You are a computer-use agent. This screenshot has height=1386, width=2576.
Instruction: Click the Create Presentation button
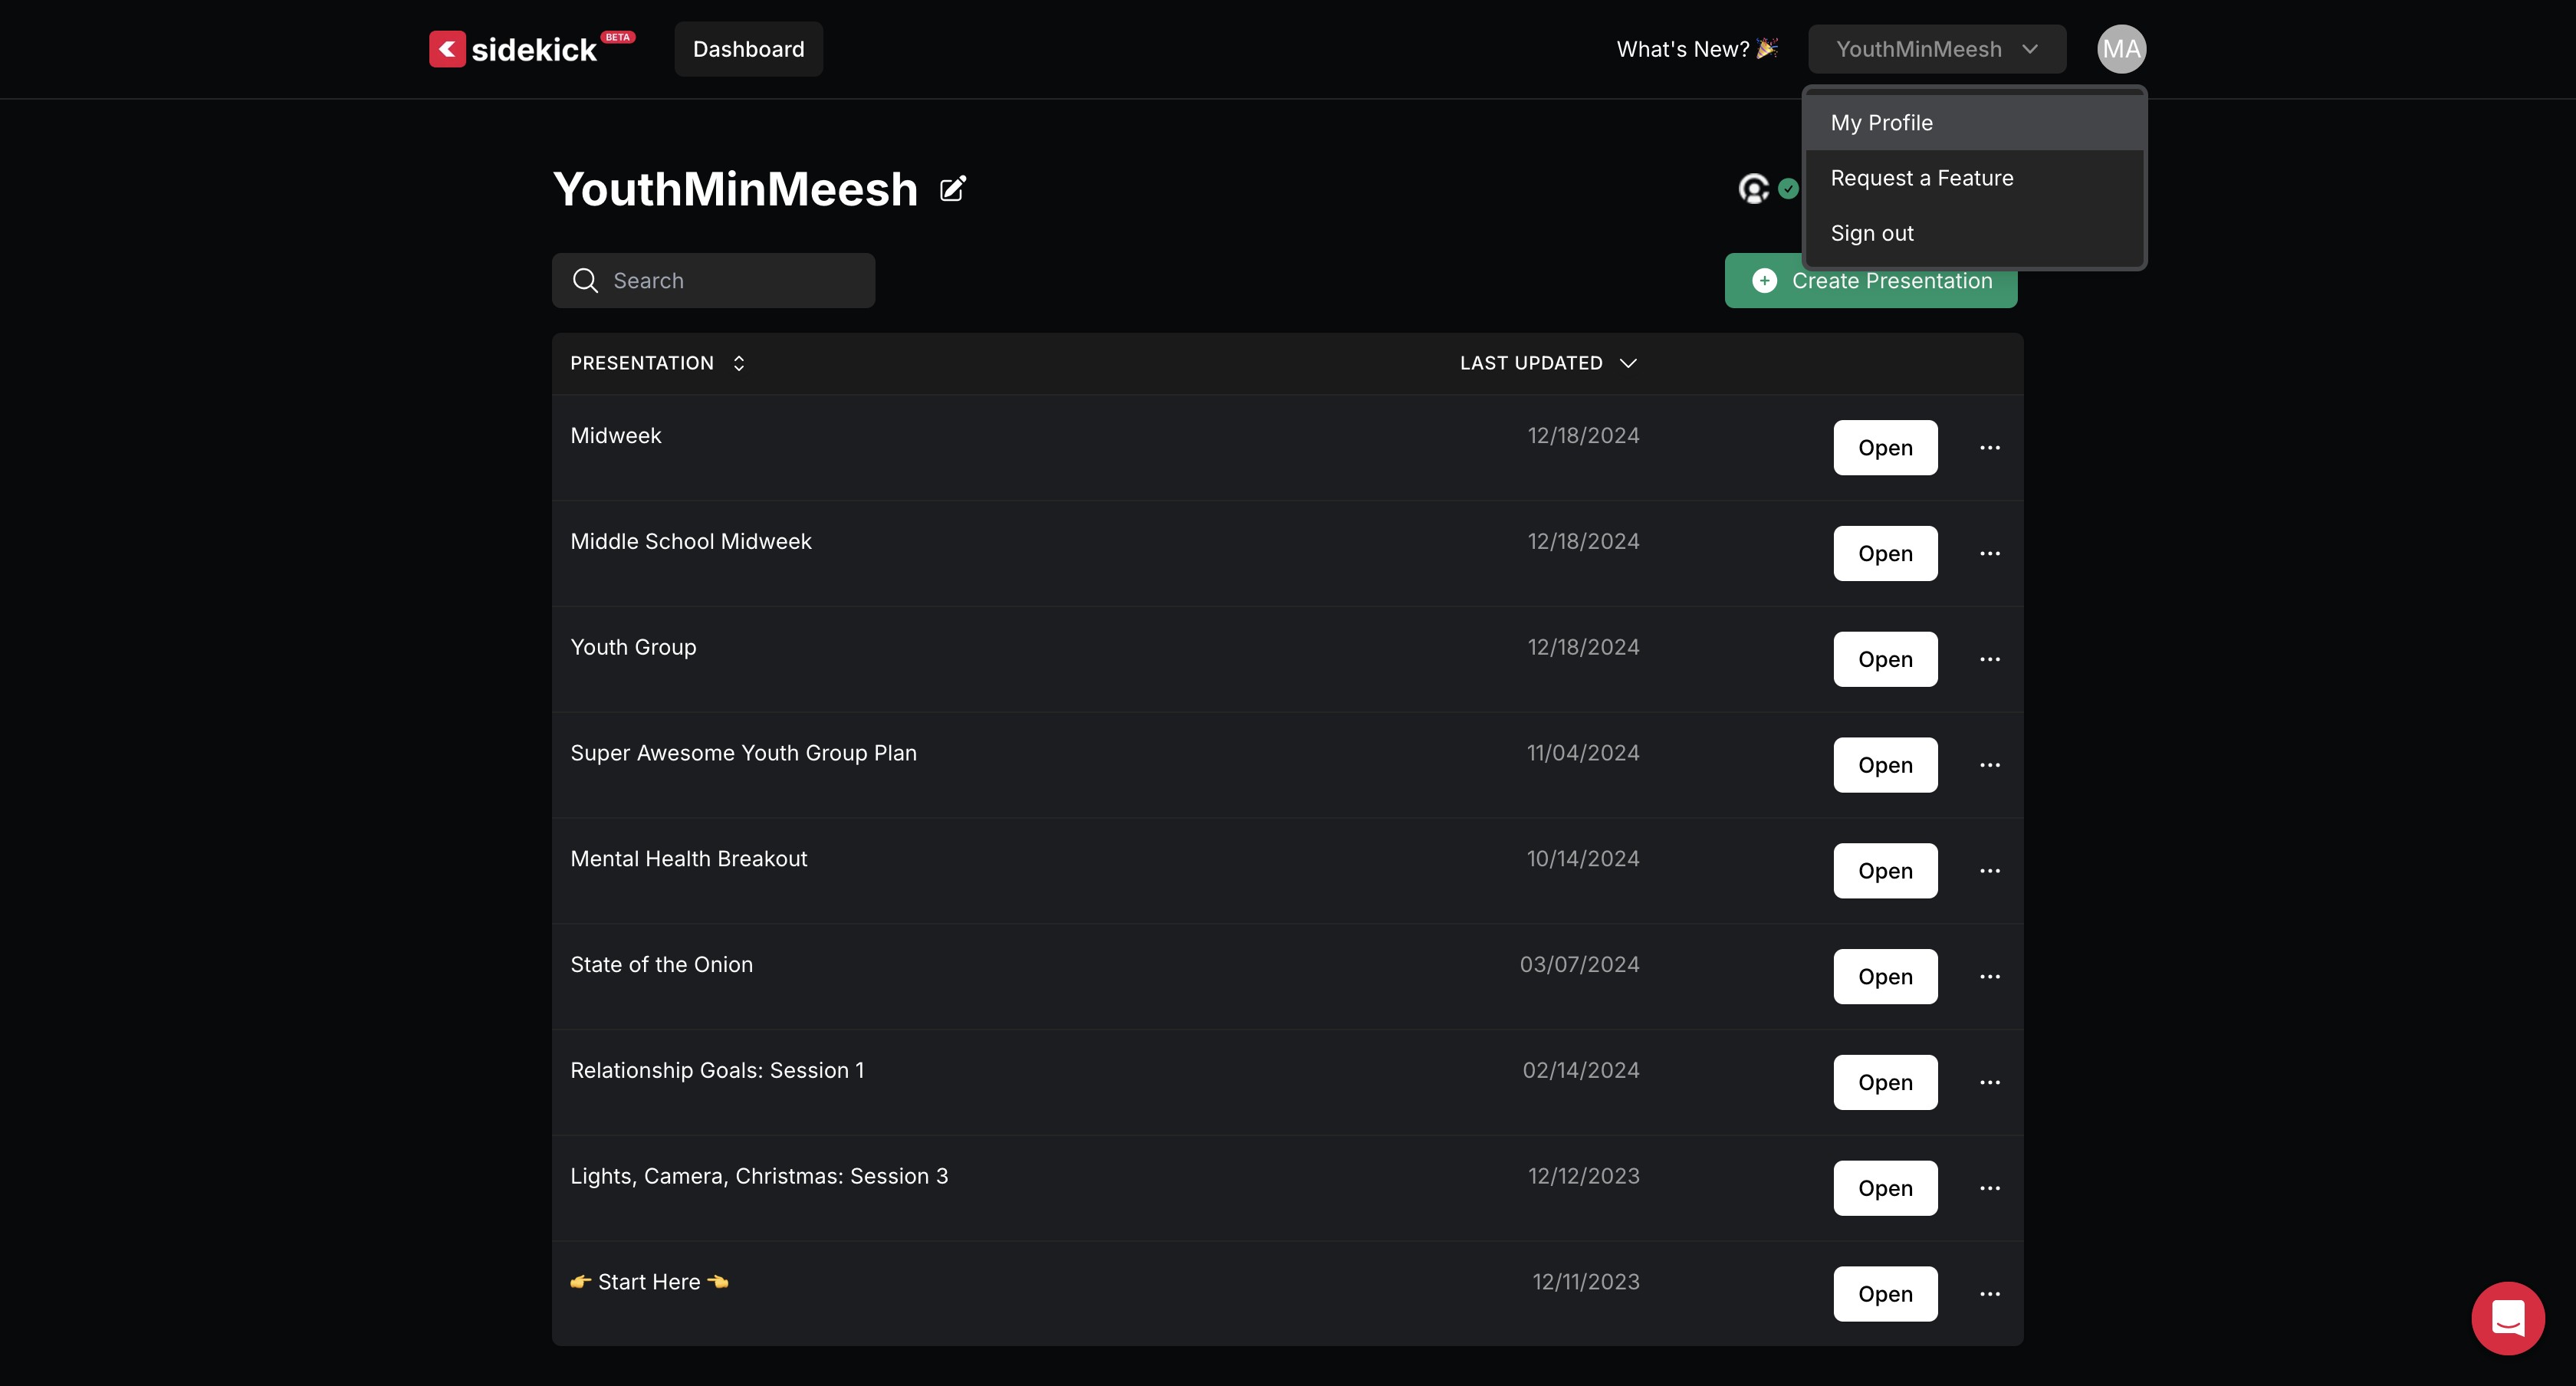coord(1869,289)
